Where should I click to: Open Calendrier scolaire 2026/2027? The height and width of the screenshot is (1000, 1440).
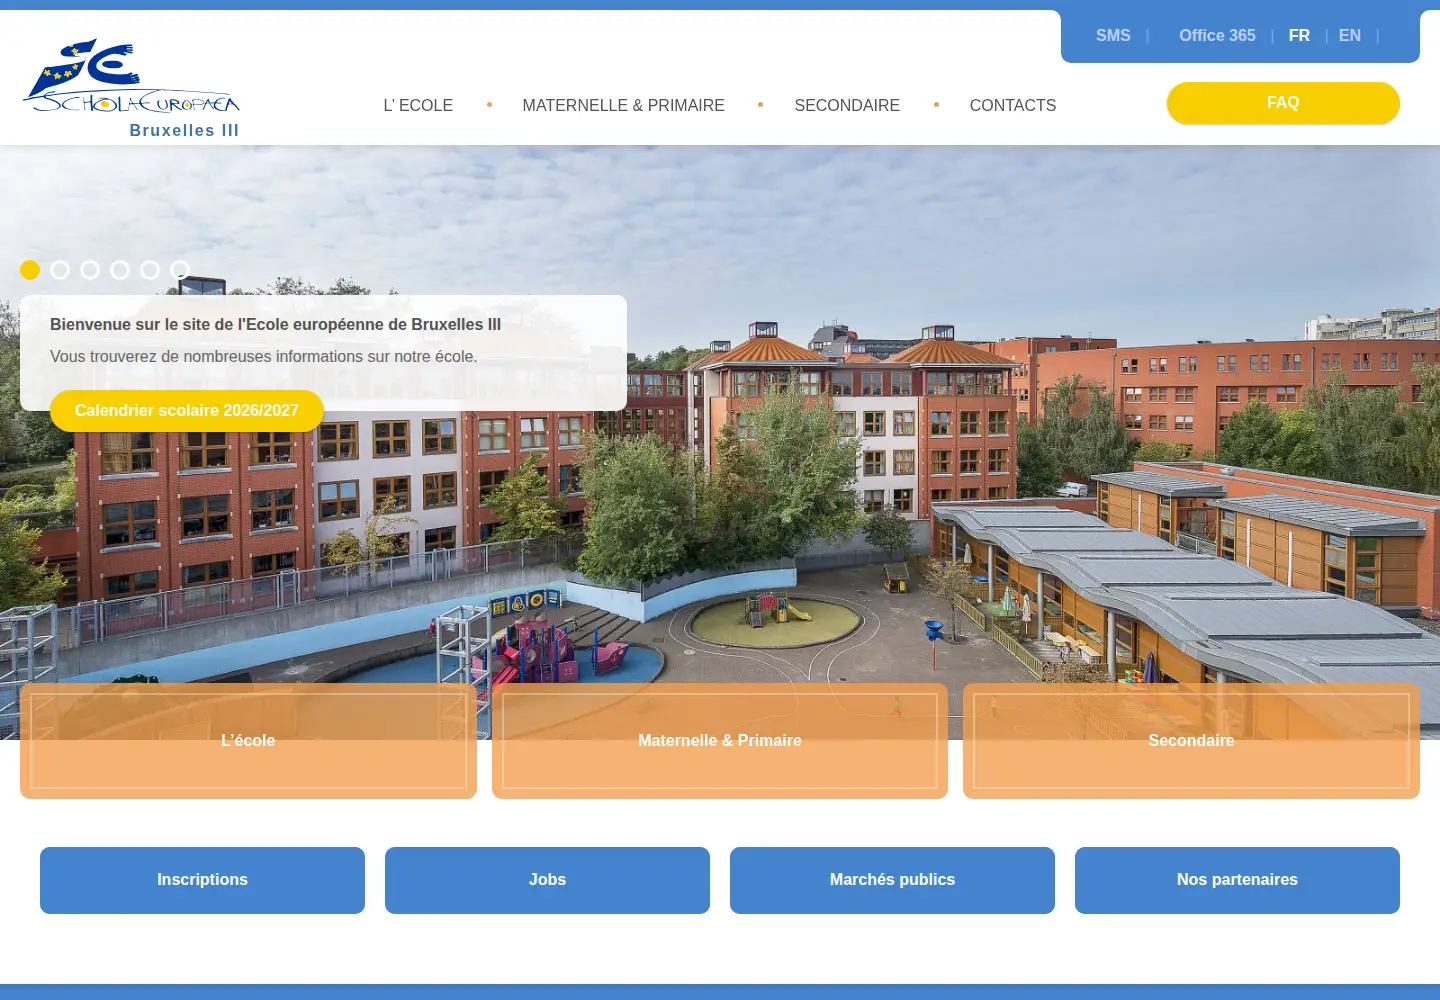(187, 411)
